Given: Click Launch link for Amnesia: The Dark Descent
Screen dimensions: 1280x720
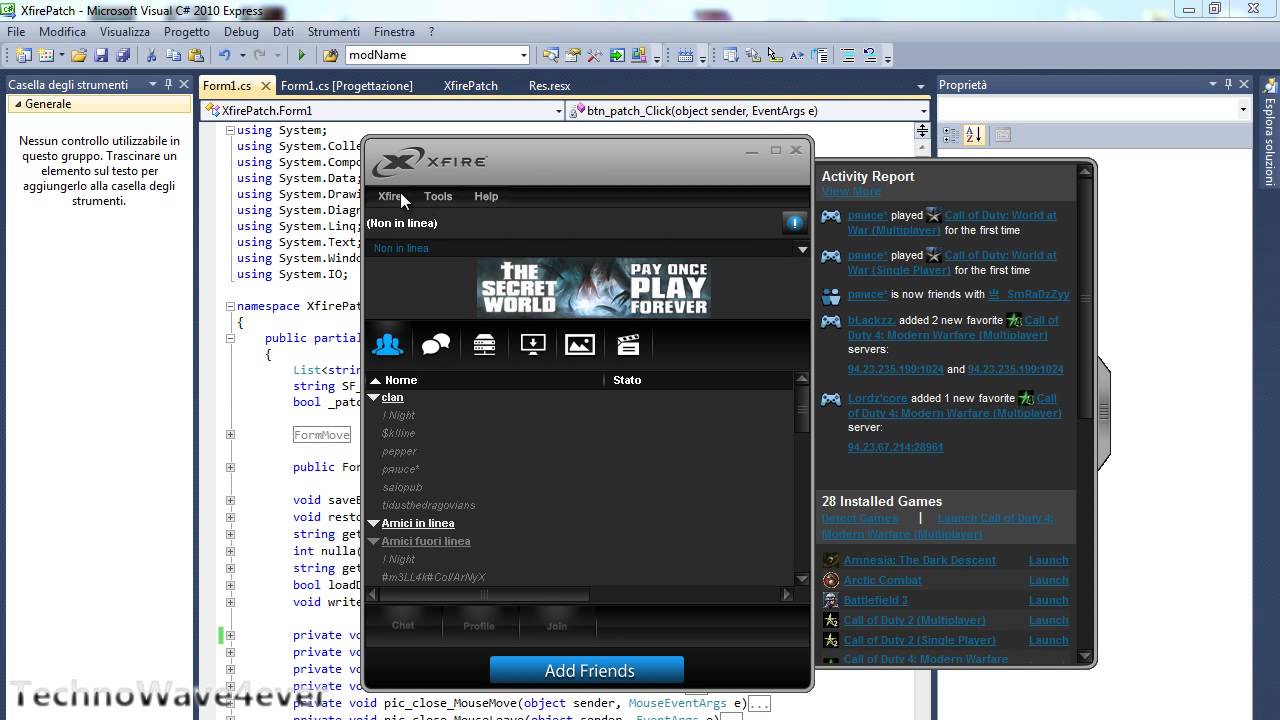Looking at the screenshot, I should point(1048,561).
